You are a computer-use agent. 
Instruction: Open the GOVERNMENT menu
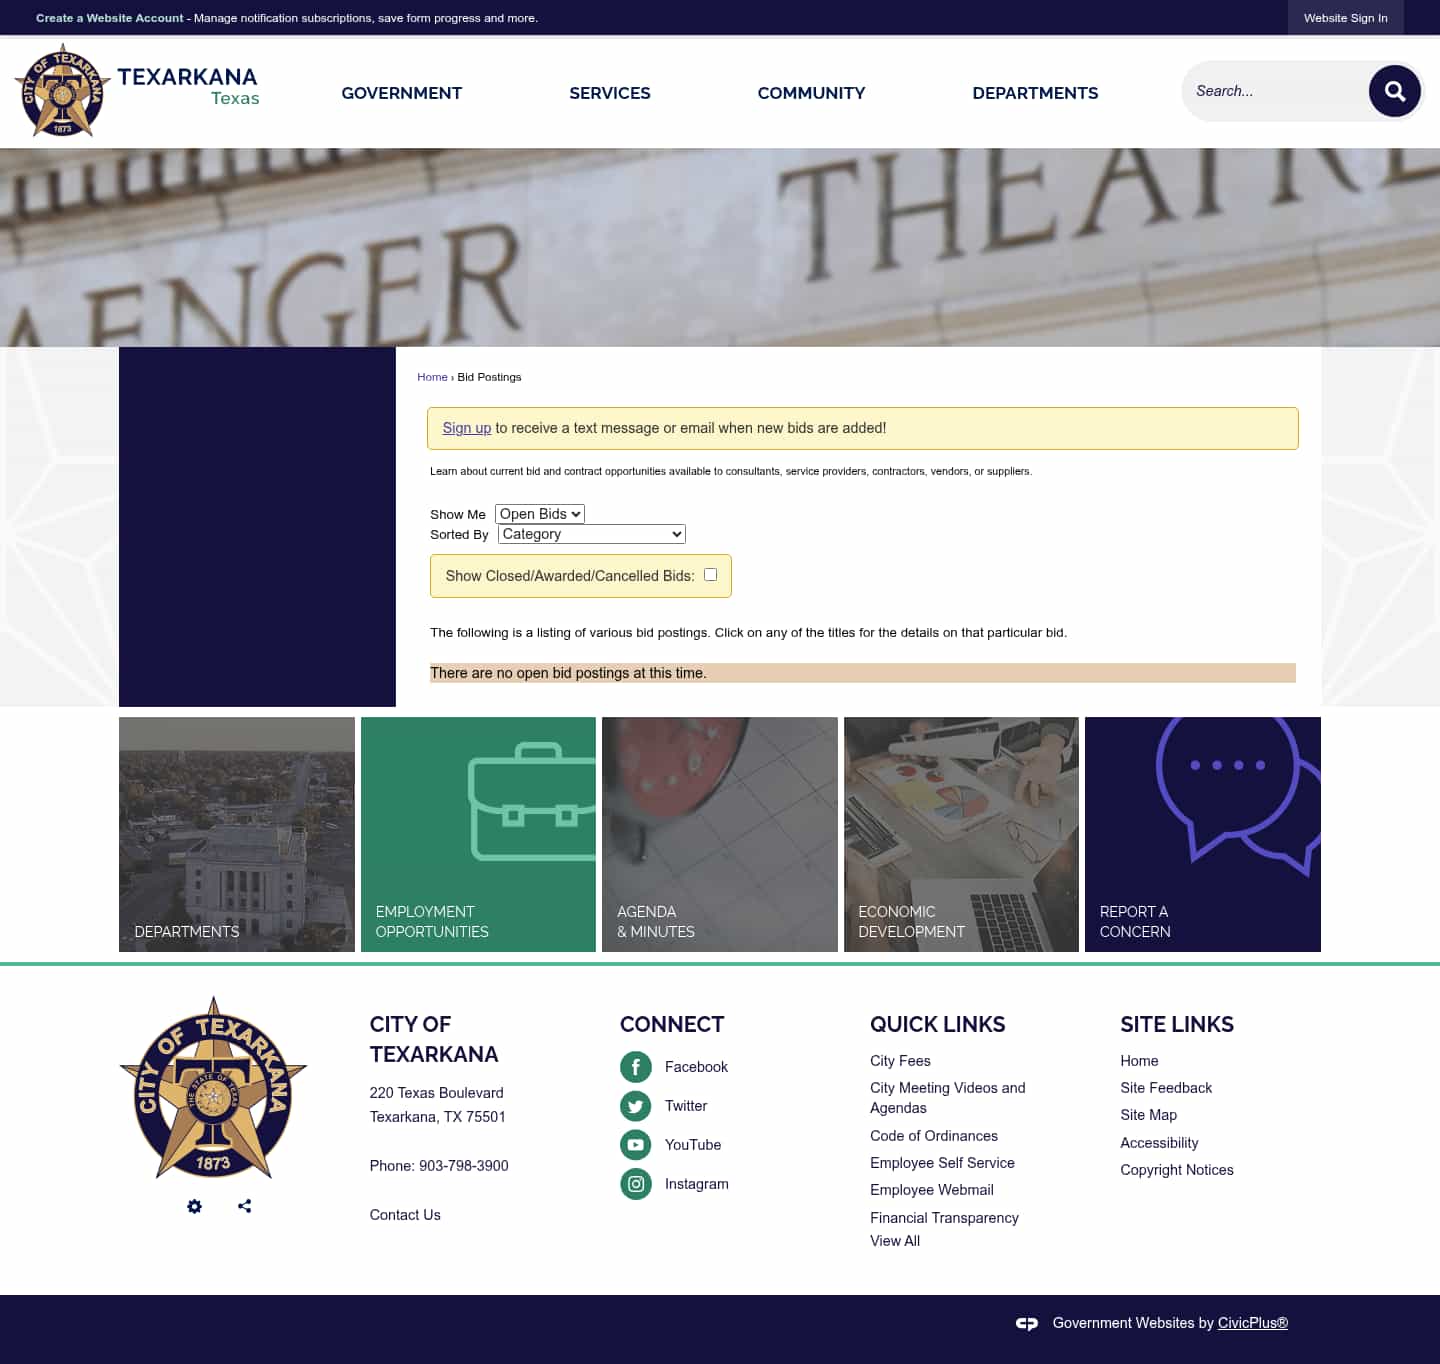click(x=401, y=93)
